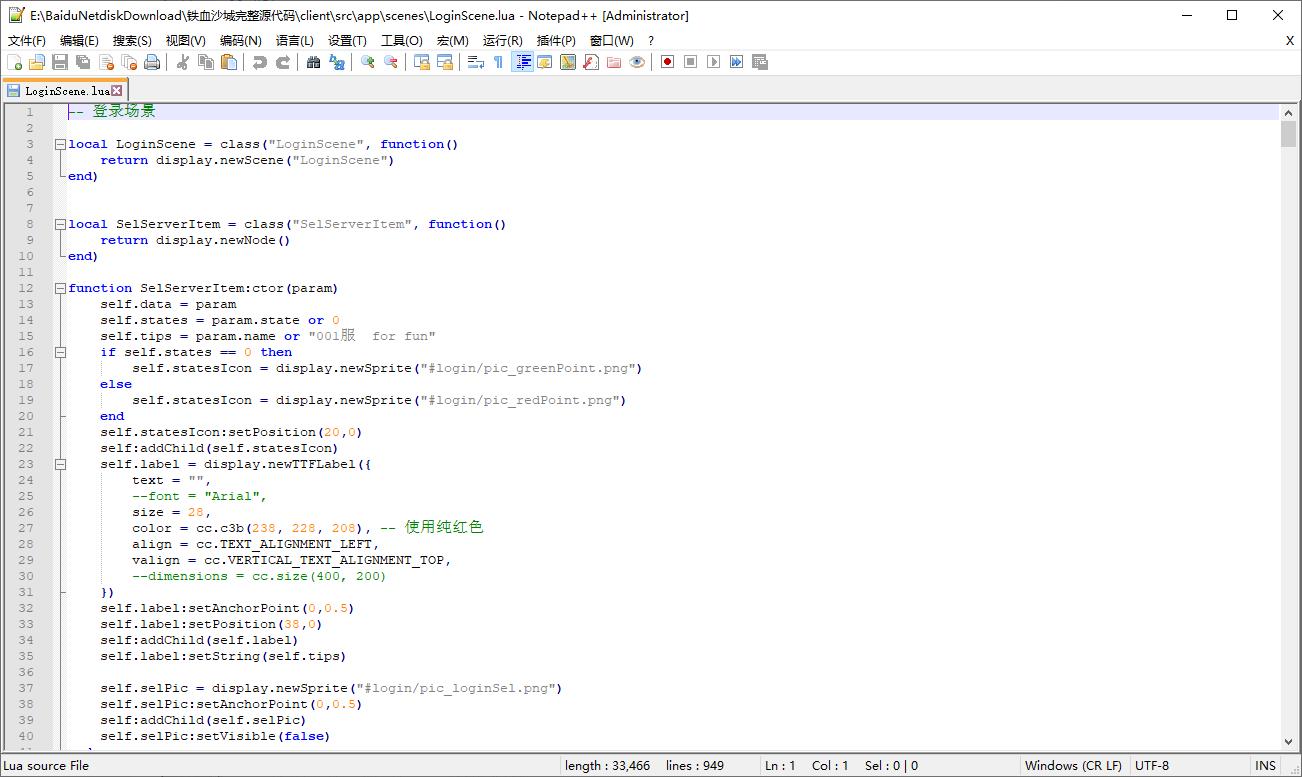Screen dimensions: 1302x777
Task: Click the Save file toolbar icon
Action: pyautogui.click(x=60, y=62)
